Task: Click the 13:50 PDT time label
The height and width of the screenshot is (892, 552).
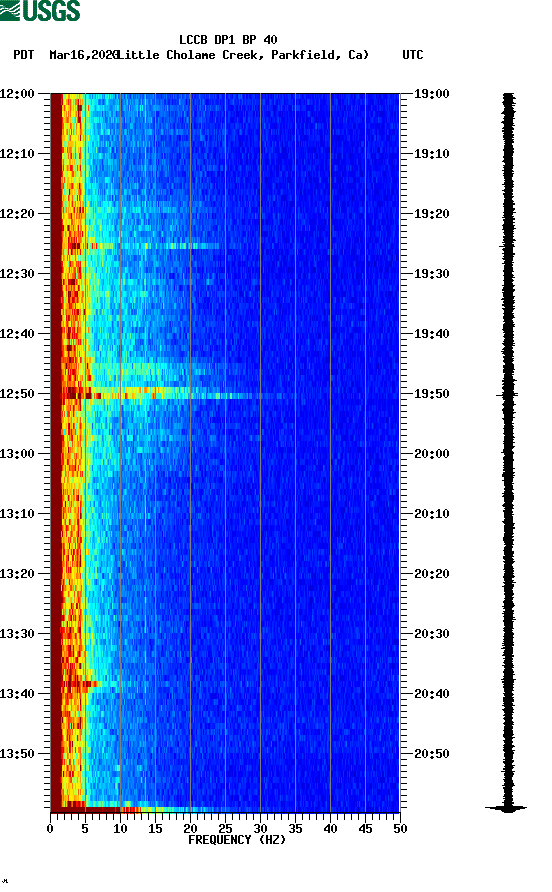Action: click(18, 754)
